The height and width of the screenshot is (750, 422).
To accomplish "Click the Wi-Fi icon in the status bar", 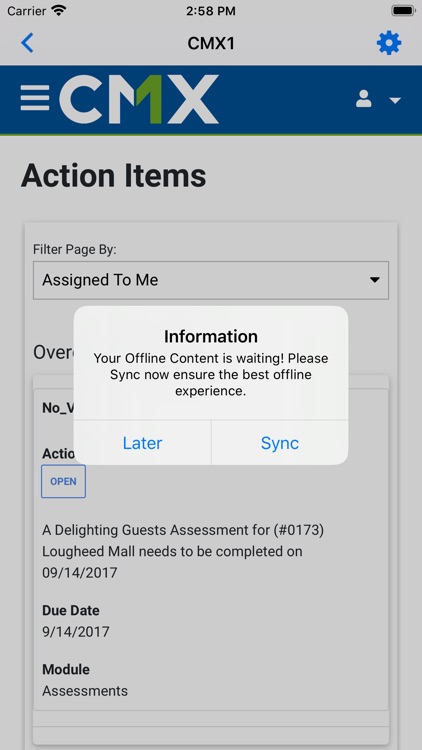I will click(x=59, y=11).
